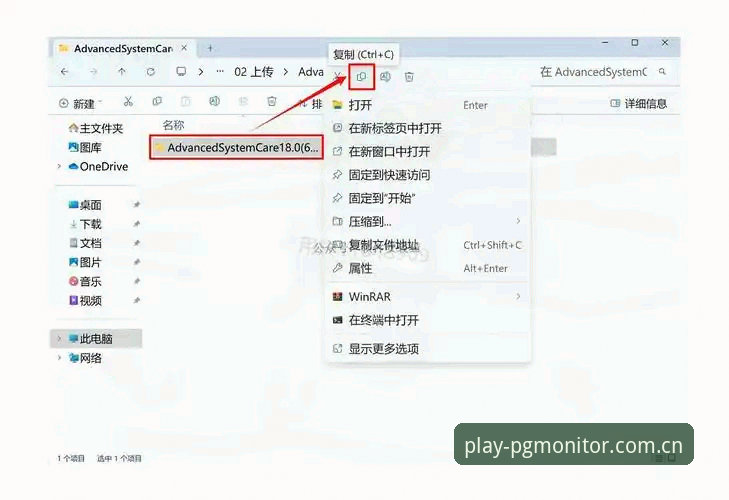Click the Copy icon in context menu
This screenshot has height=500, width=729.
[361, 77]
